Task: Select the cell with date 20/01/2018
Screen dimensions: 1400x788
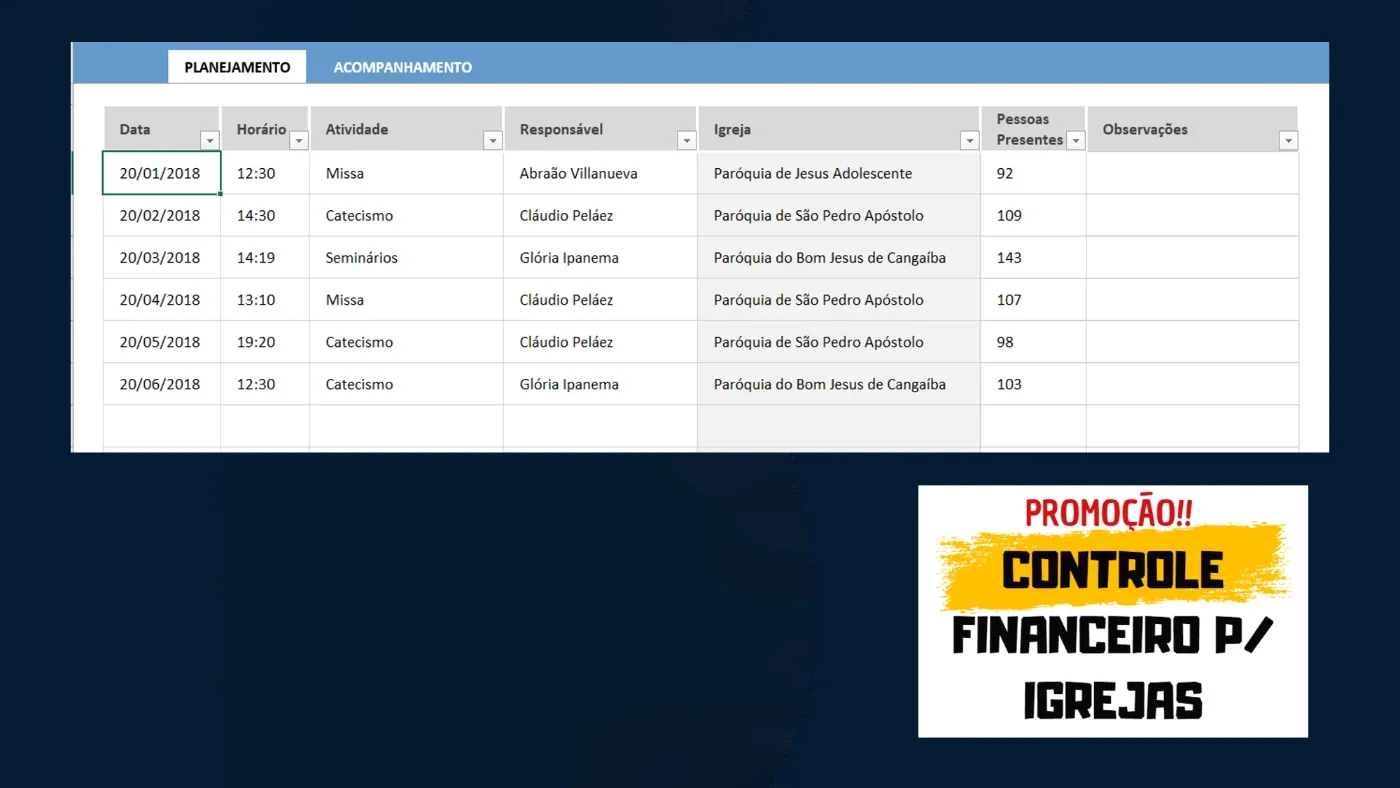Action: (162, 173)
